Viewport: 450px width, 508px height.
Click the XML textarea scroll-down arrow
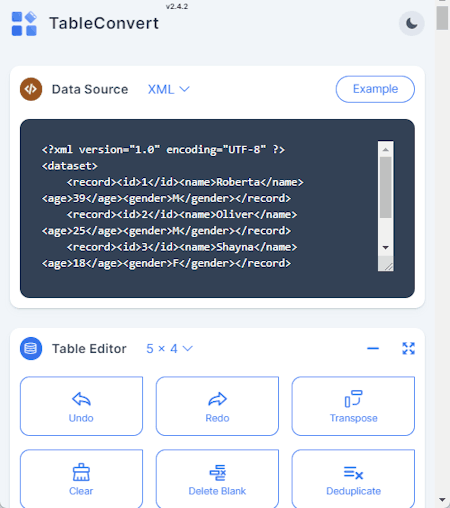(386, 247)
